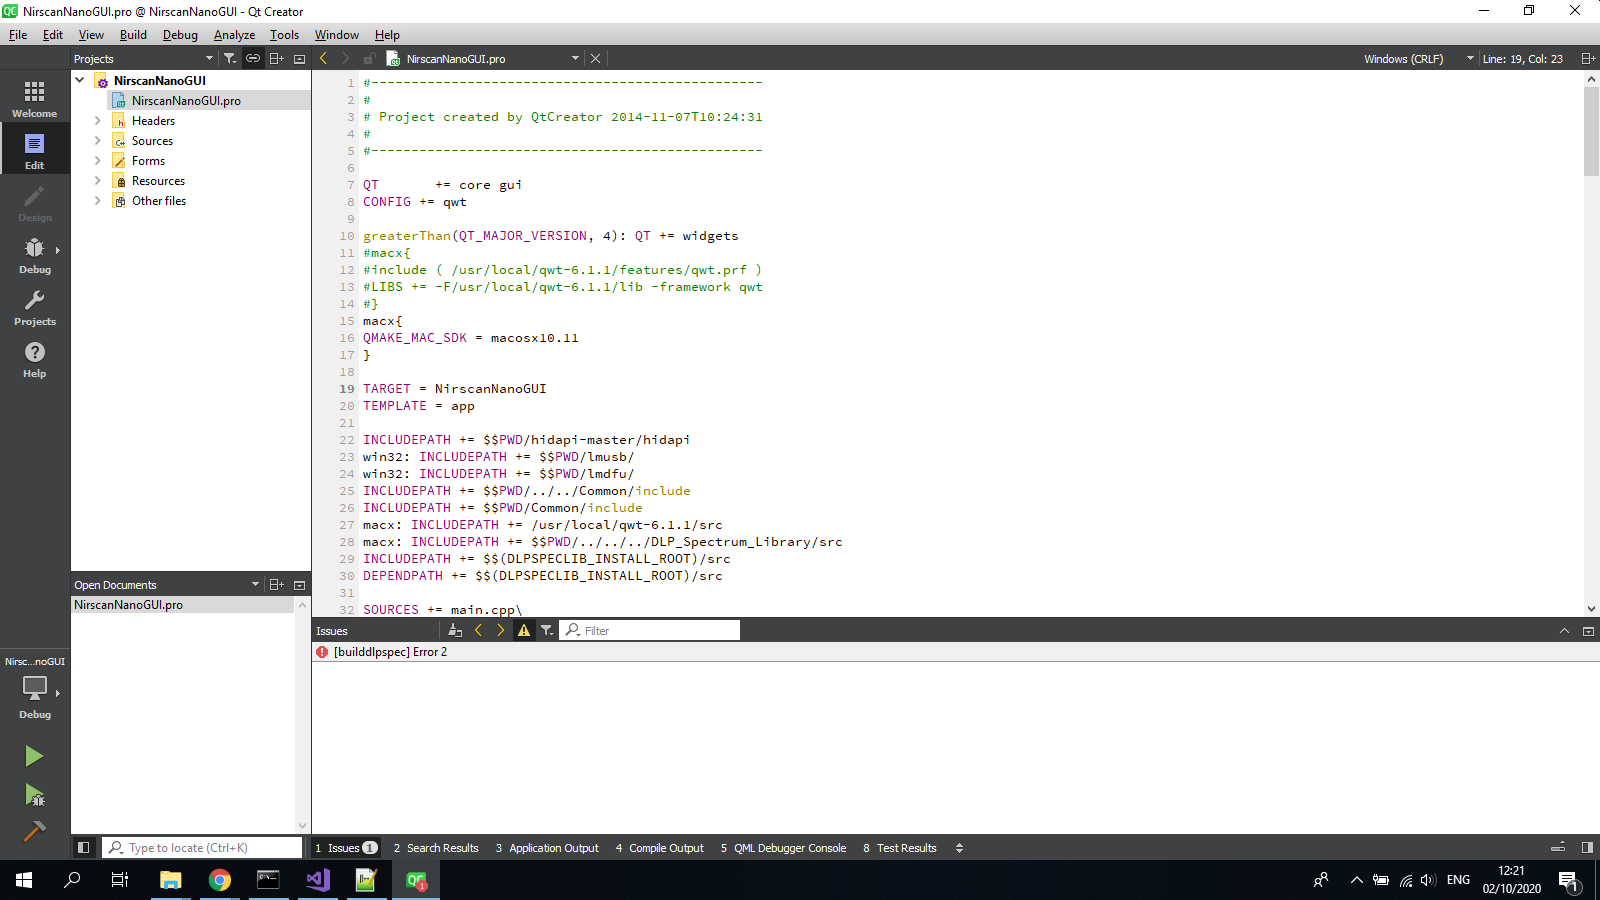This screenshot has height=900, width=1600.
Task: Open Help mode
Action: pos(35,358)
